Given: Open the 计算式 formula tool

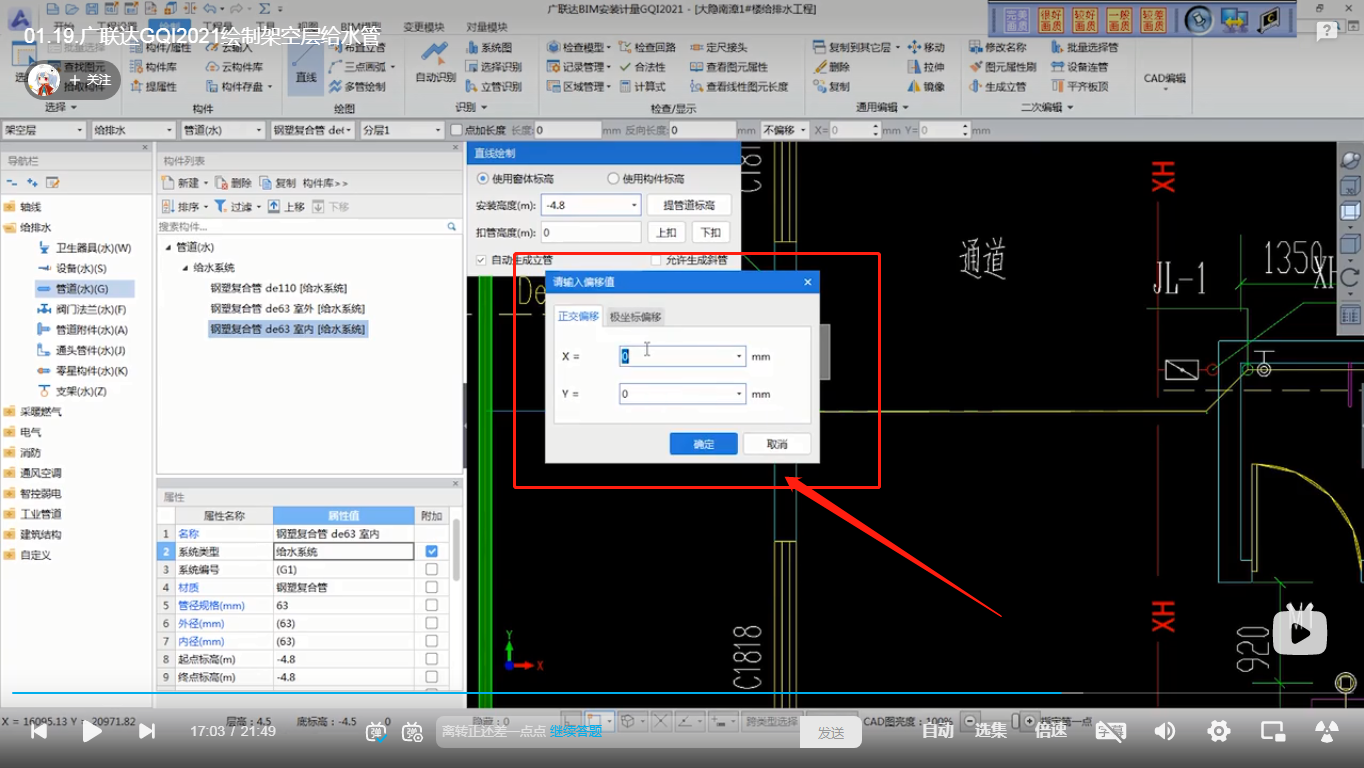Looking at the screenshot, I should point(641,87).
